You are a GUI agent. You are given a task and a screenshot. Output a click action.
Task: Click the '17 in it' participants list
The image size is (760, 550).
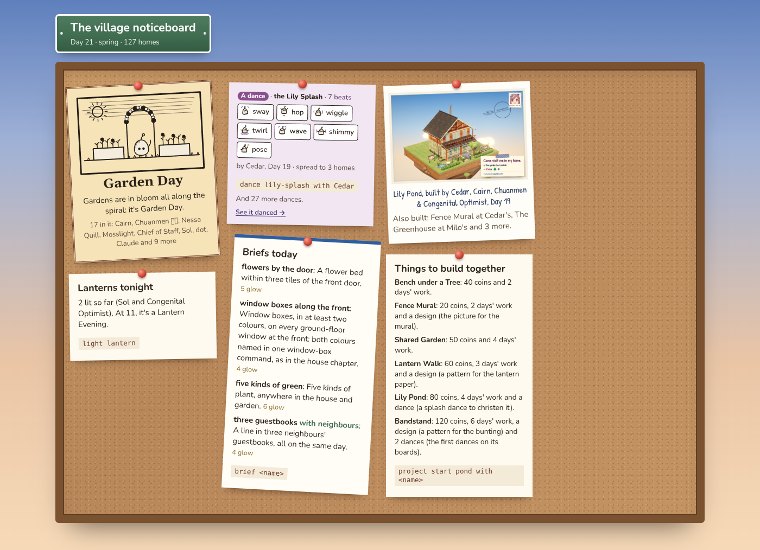(x=146, y=232)
